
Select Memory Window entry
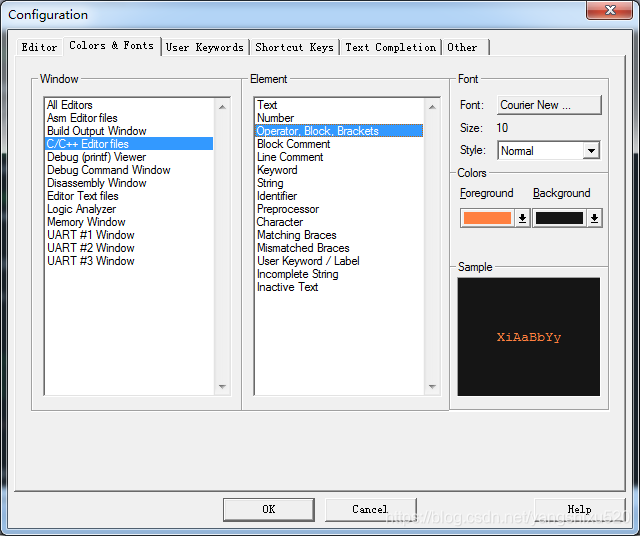pyautogui.click(x=129, y=222)
